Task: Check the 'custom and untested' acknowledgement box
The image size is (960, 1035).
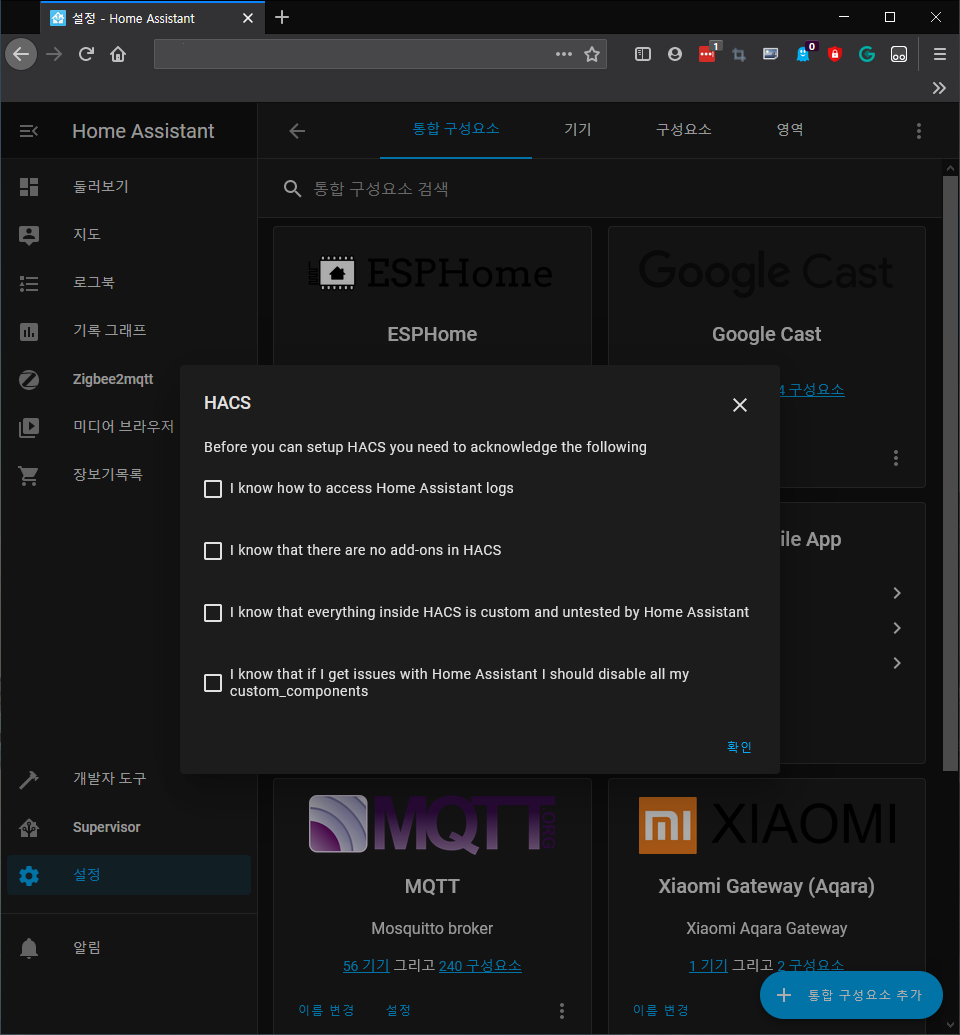Action: (213, 613)
